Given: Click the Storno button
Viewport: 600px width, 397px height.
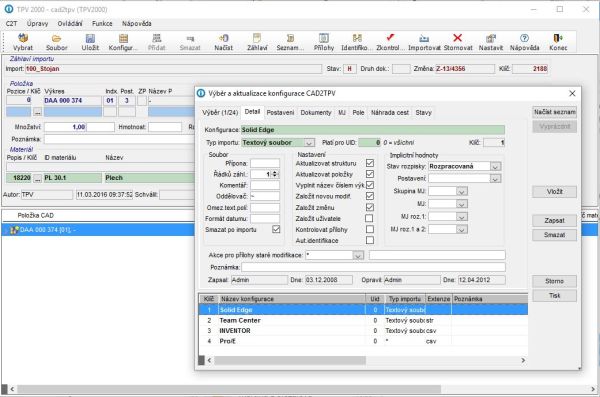Looking at the screenshot, I should (554, 281).
